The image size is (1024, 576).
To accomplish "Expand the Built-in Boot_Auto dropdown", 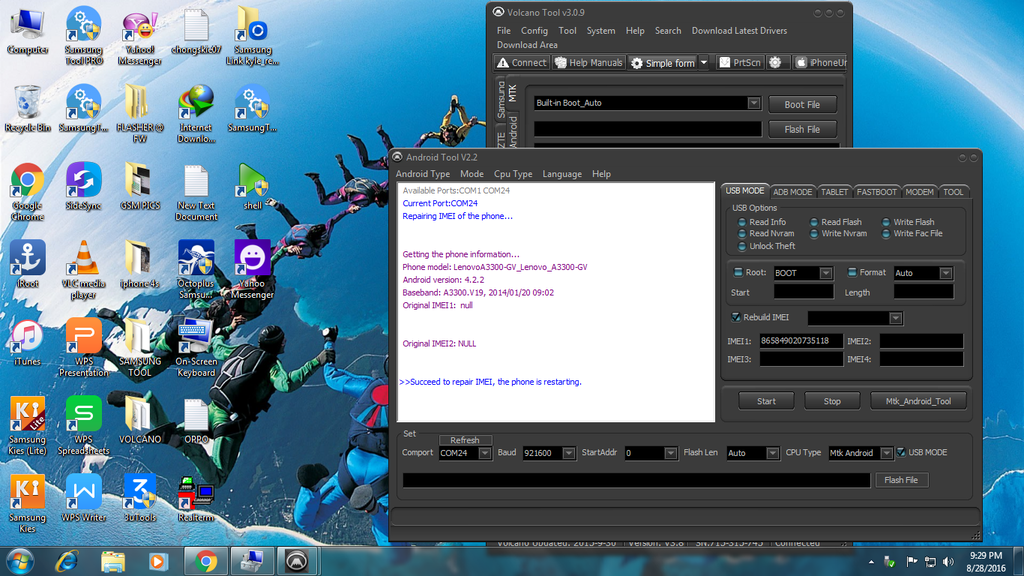I will (x=754, y=103).
